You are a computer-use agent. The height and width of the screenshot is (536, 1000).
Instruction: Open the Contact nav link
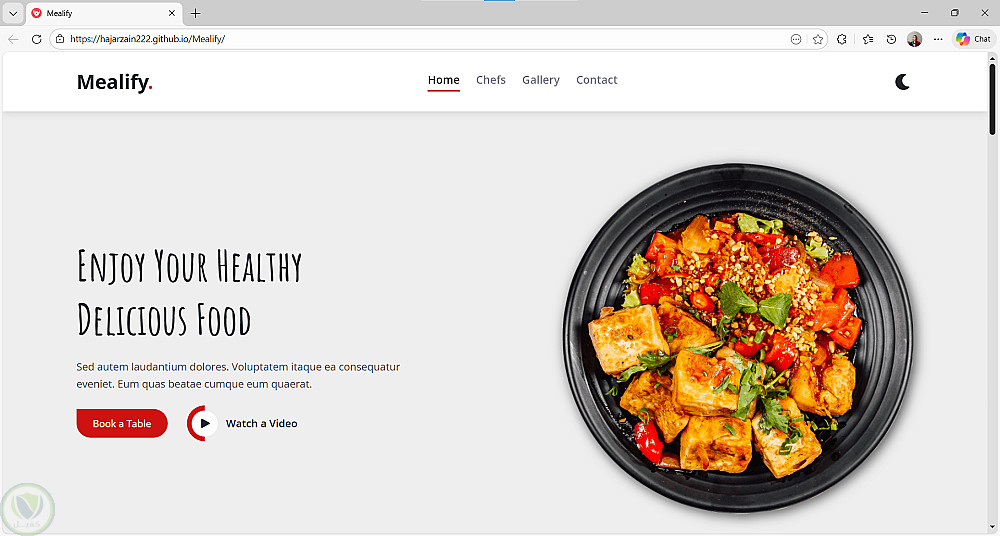pos(596,80)
